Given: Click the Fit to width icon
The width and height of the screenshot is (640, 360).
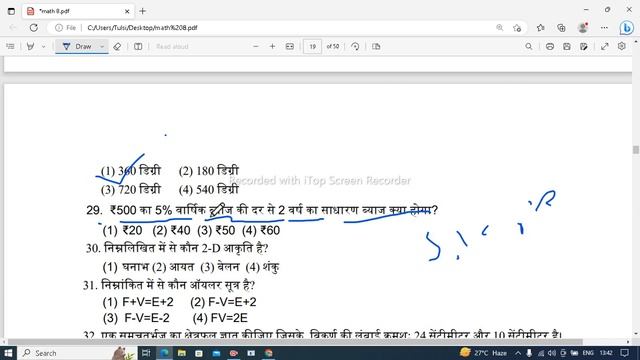Looking at the screenshot, I should [290, 47].
